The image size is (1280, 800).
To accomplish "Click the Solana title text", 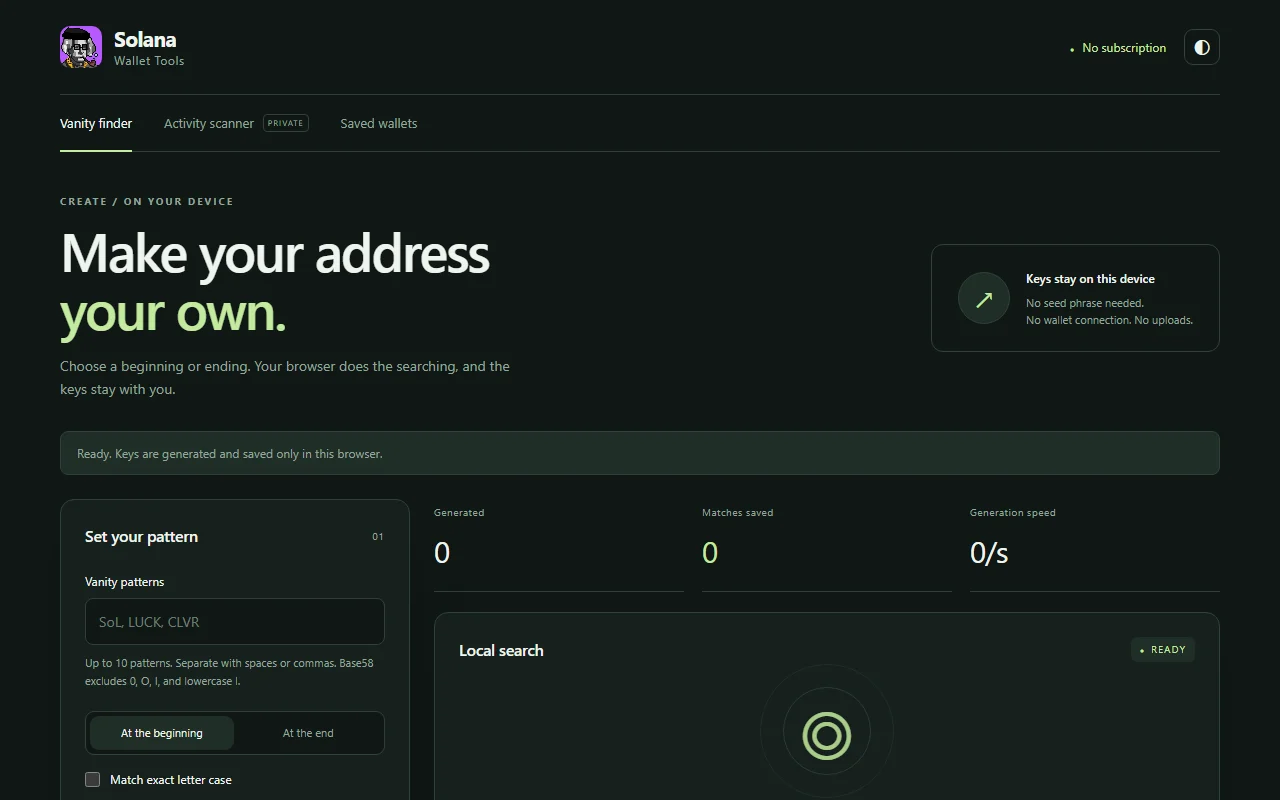I will tap(145, 40).
